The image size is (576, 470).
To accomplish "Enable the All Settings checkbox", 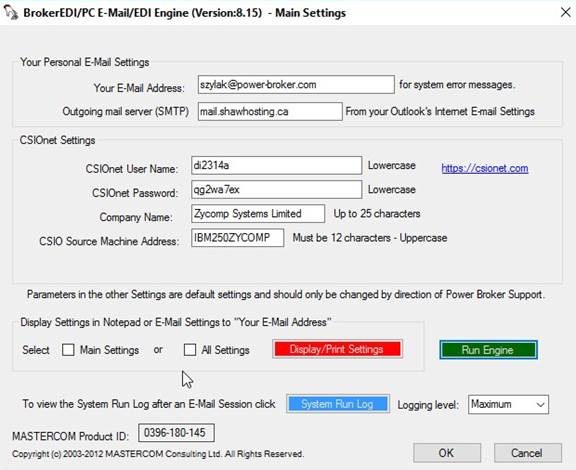I will pyautogui.click(x=190, y=349).
